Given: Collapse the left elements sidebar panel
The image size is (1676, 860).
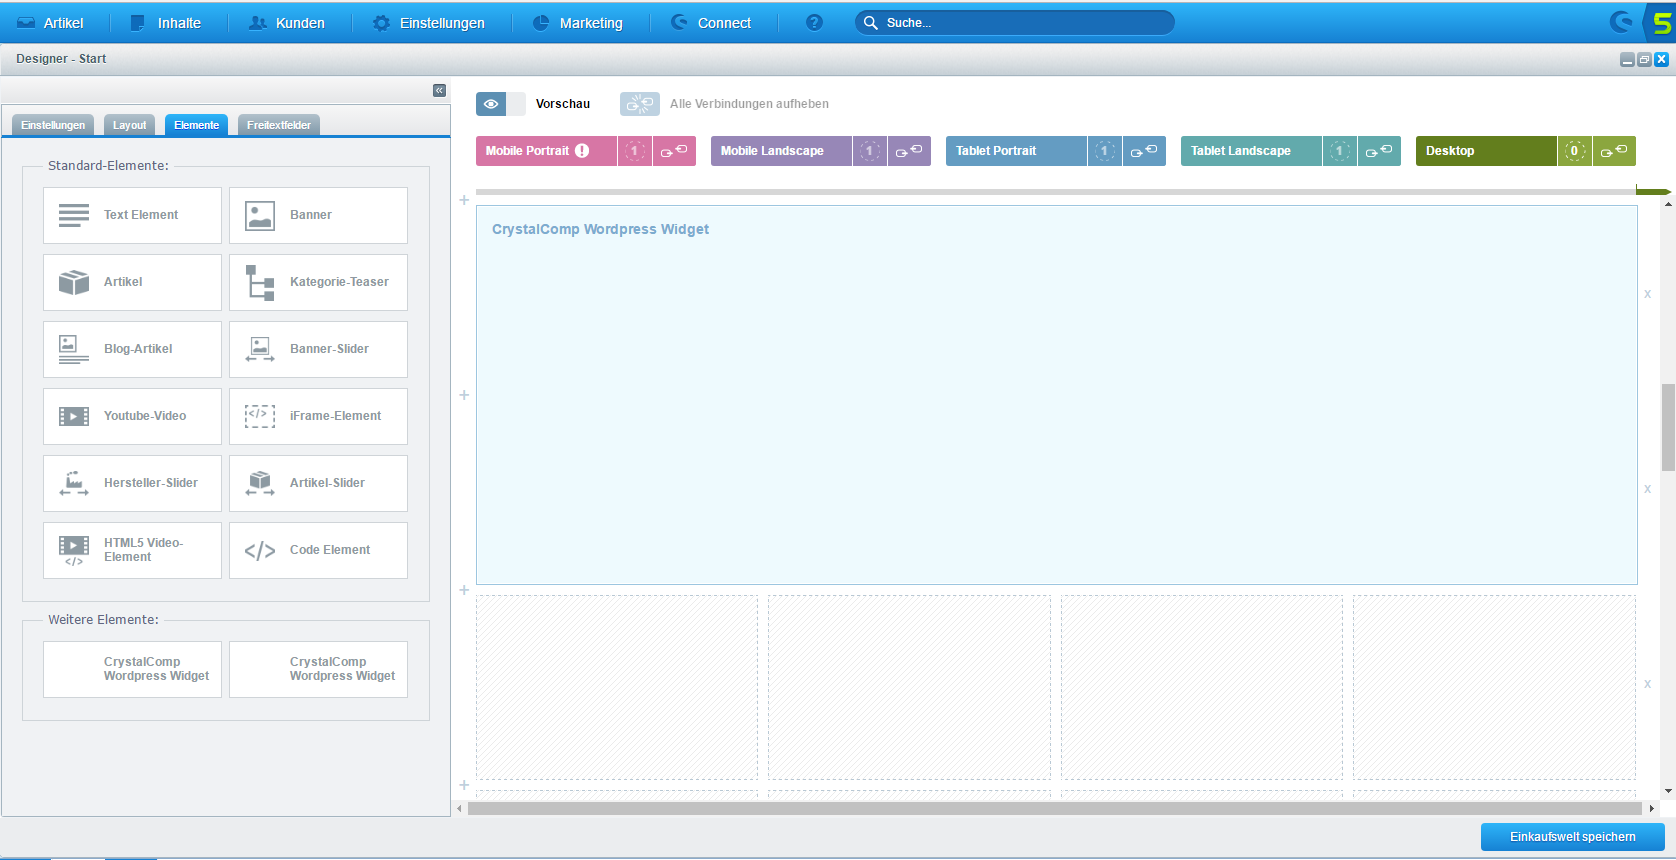Looking at the screenshot, I should click(x=439, y=90).
